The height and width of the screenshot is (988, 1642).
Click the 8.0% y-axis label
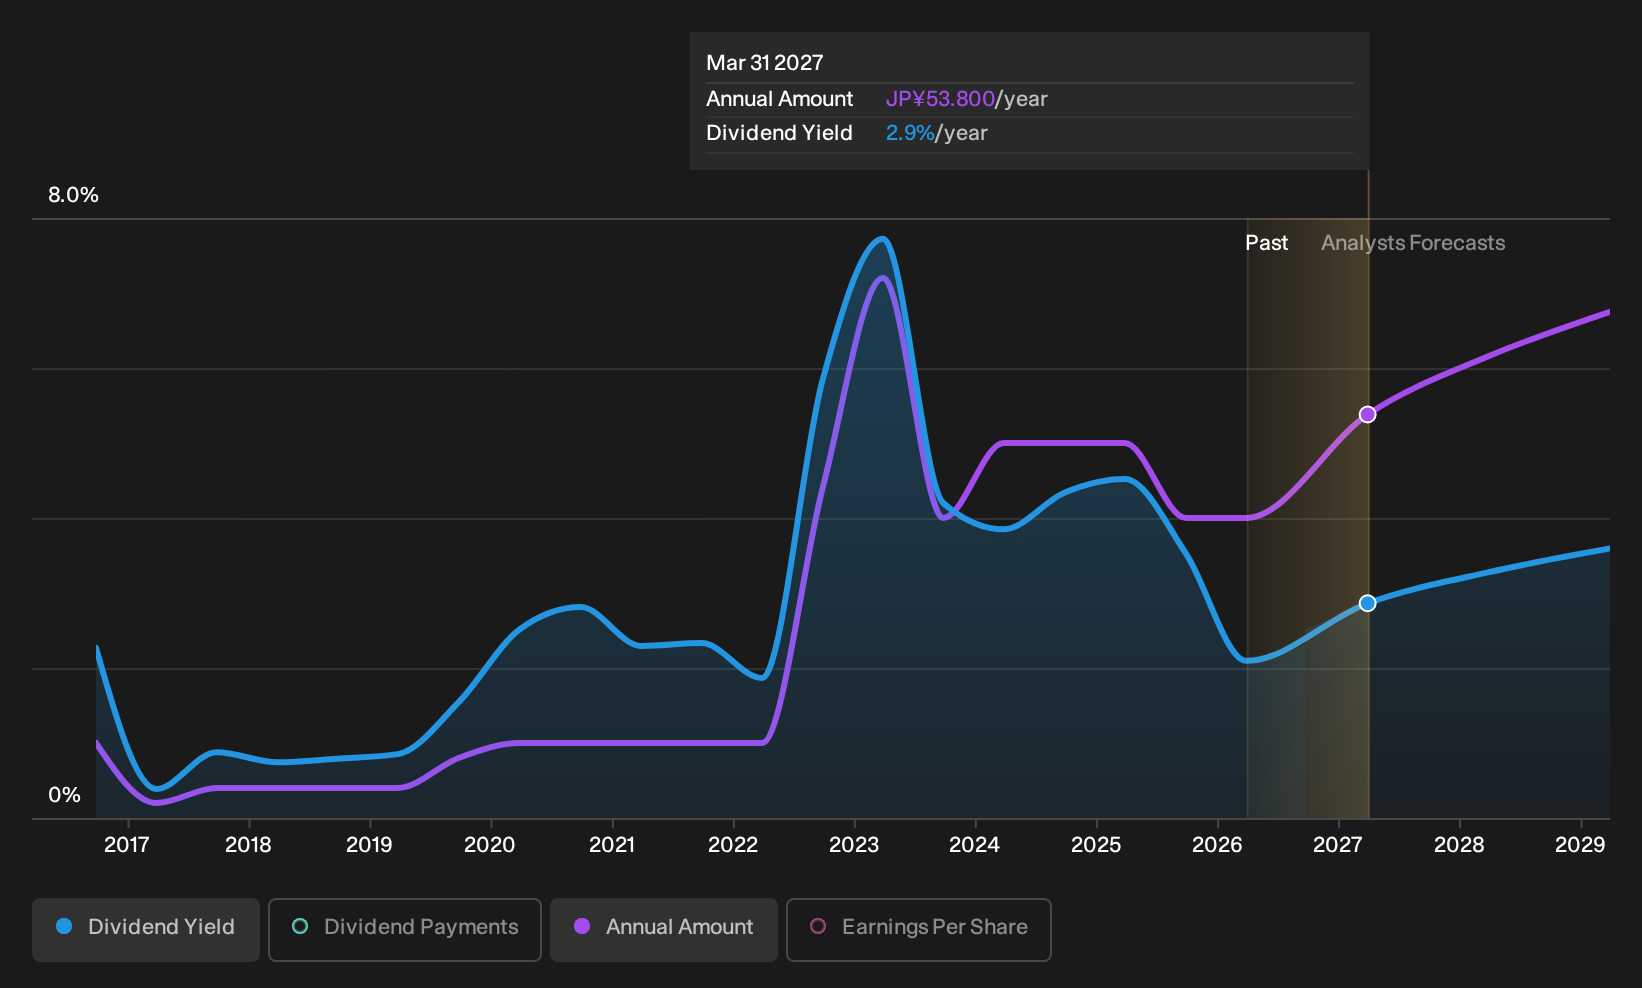click(73, 195)
